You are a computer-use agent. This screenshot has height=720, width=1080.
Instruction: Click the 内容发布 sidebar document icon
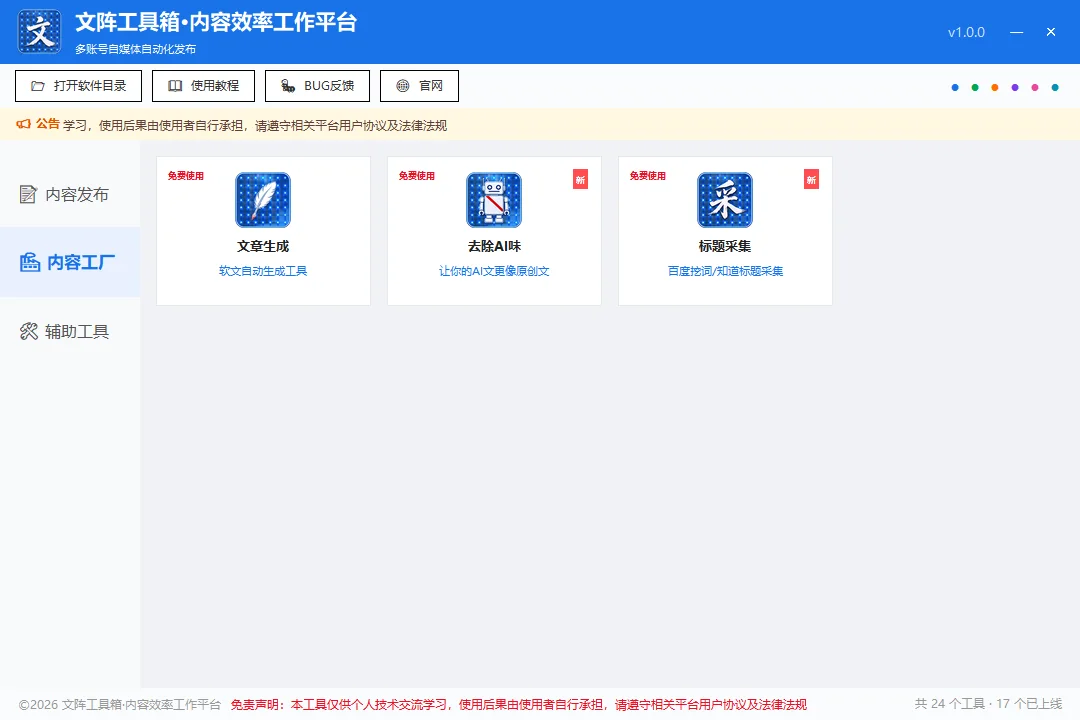28,194
